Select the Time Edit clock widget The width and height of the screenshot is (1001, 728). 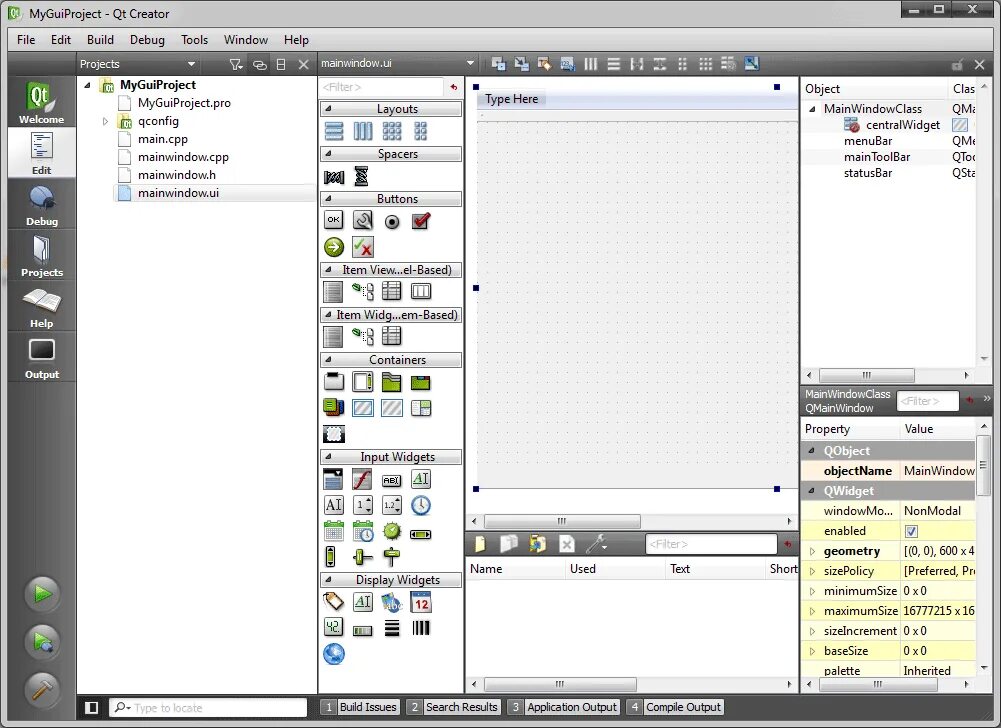click(x=421, y=505)
